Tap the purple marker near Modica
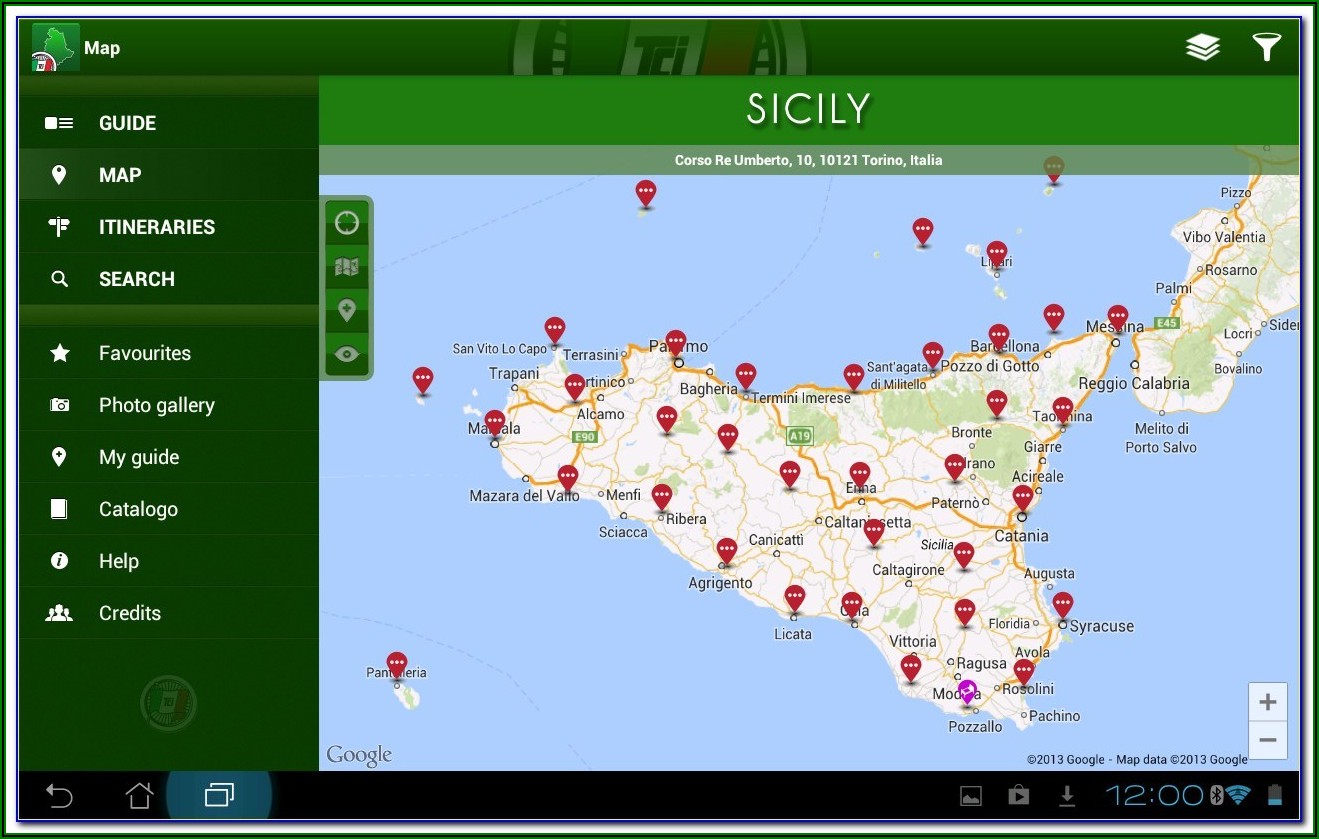 click(x=967, y=691)
